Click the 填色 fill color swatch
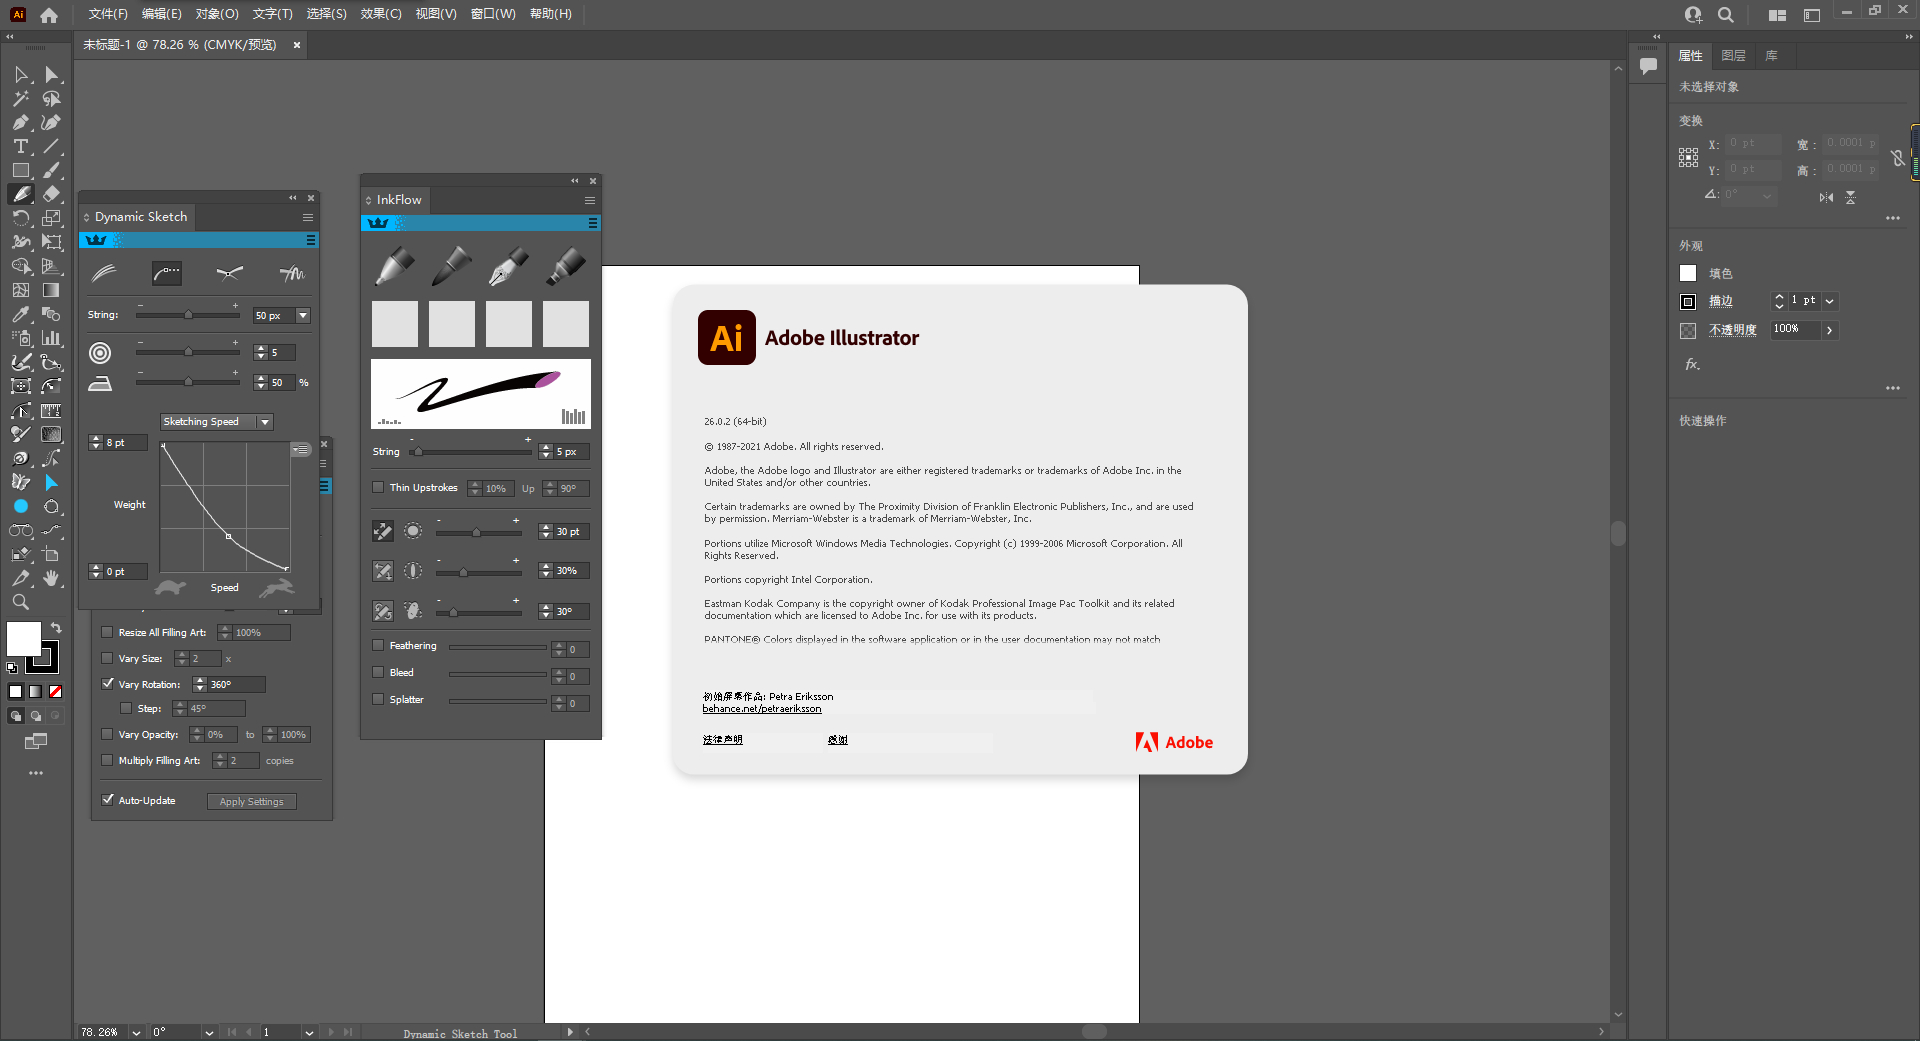The height and width of the screenshot is (1041, 1920). coord(1688,274)
